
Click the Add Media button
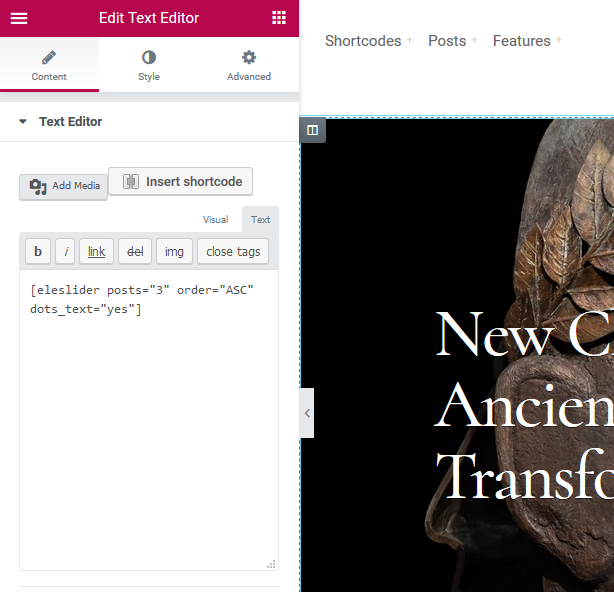point(64,187)
